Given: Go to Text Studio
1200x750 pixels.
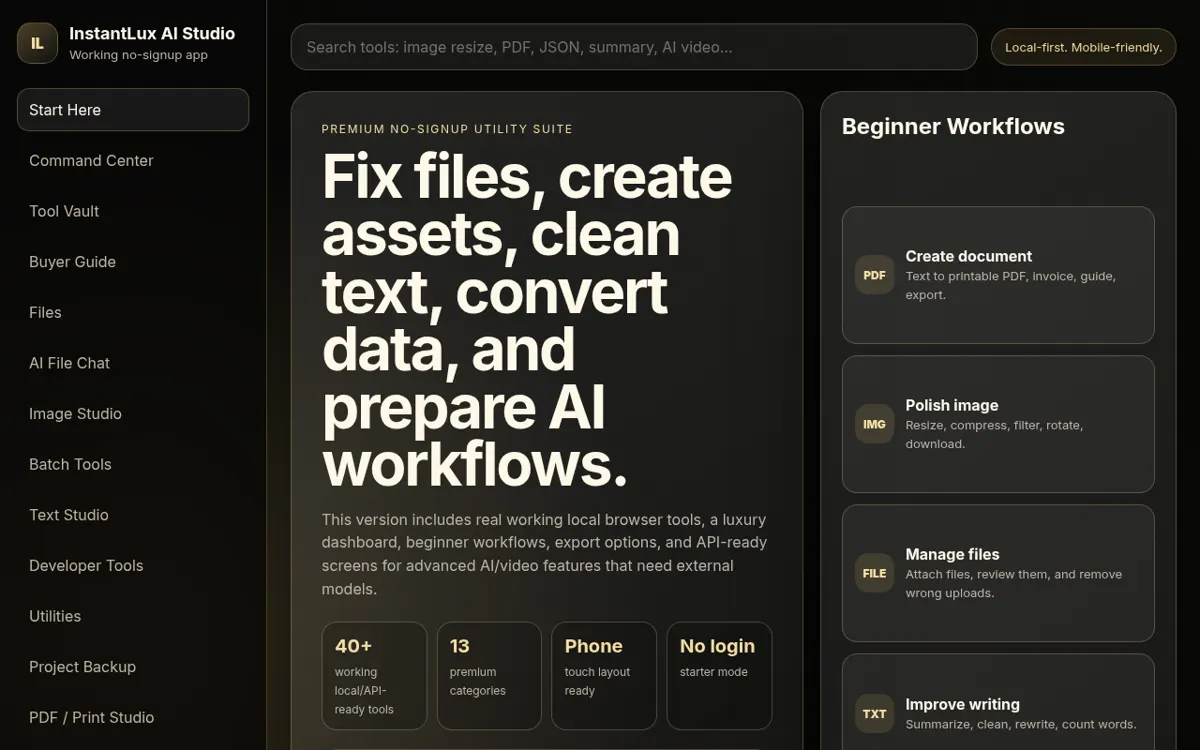Looking at the screenshot, I should click(133, 515).
